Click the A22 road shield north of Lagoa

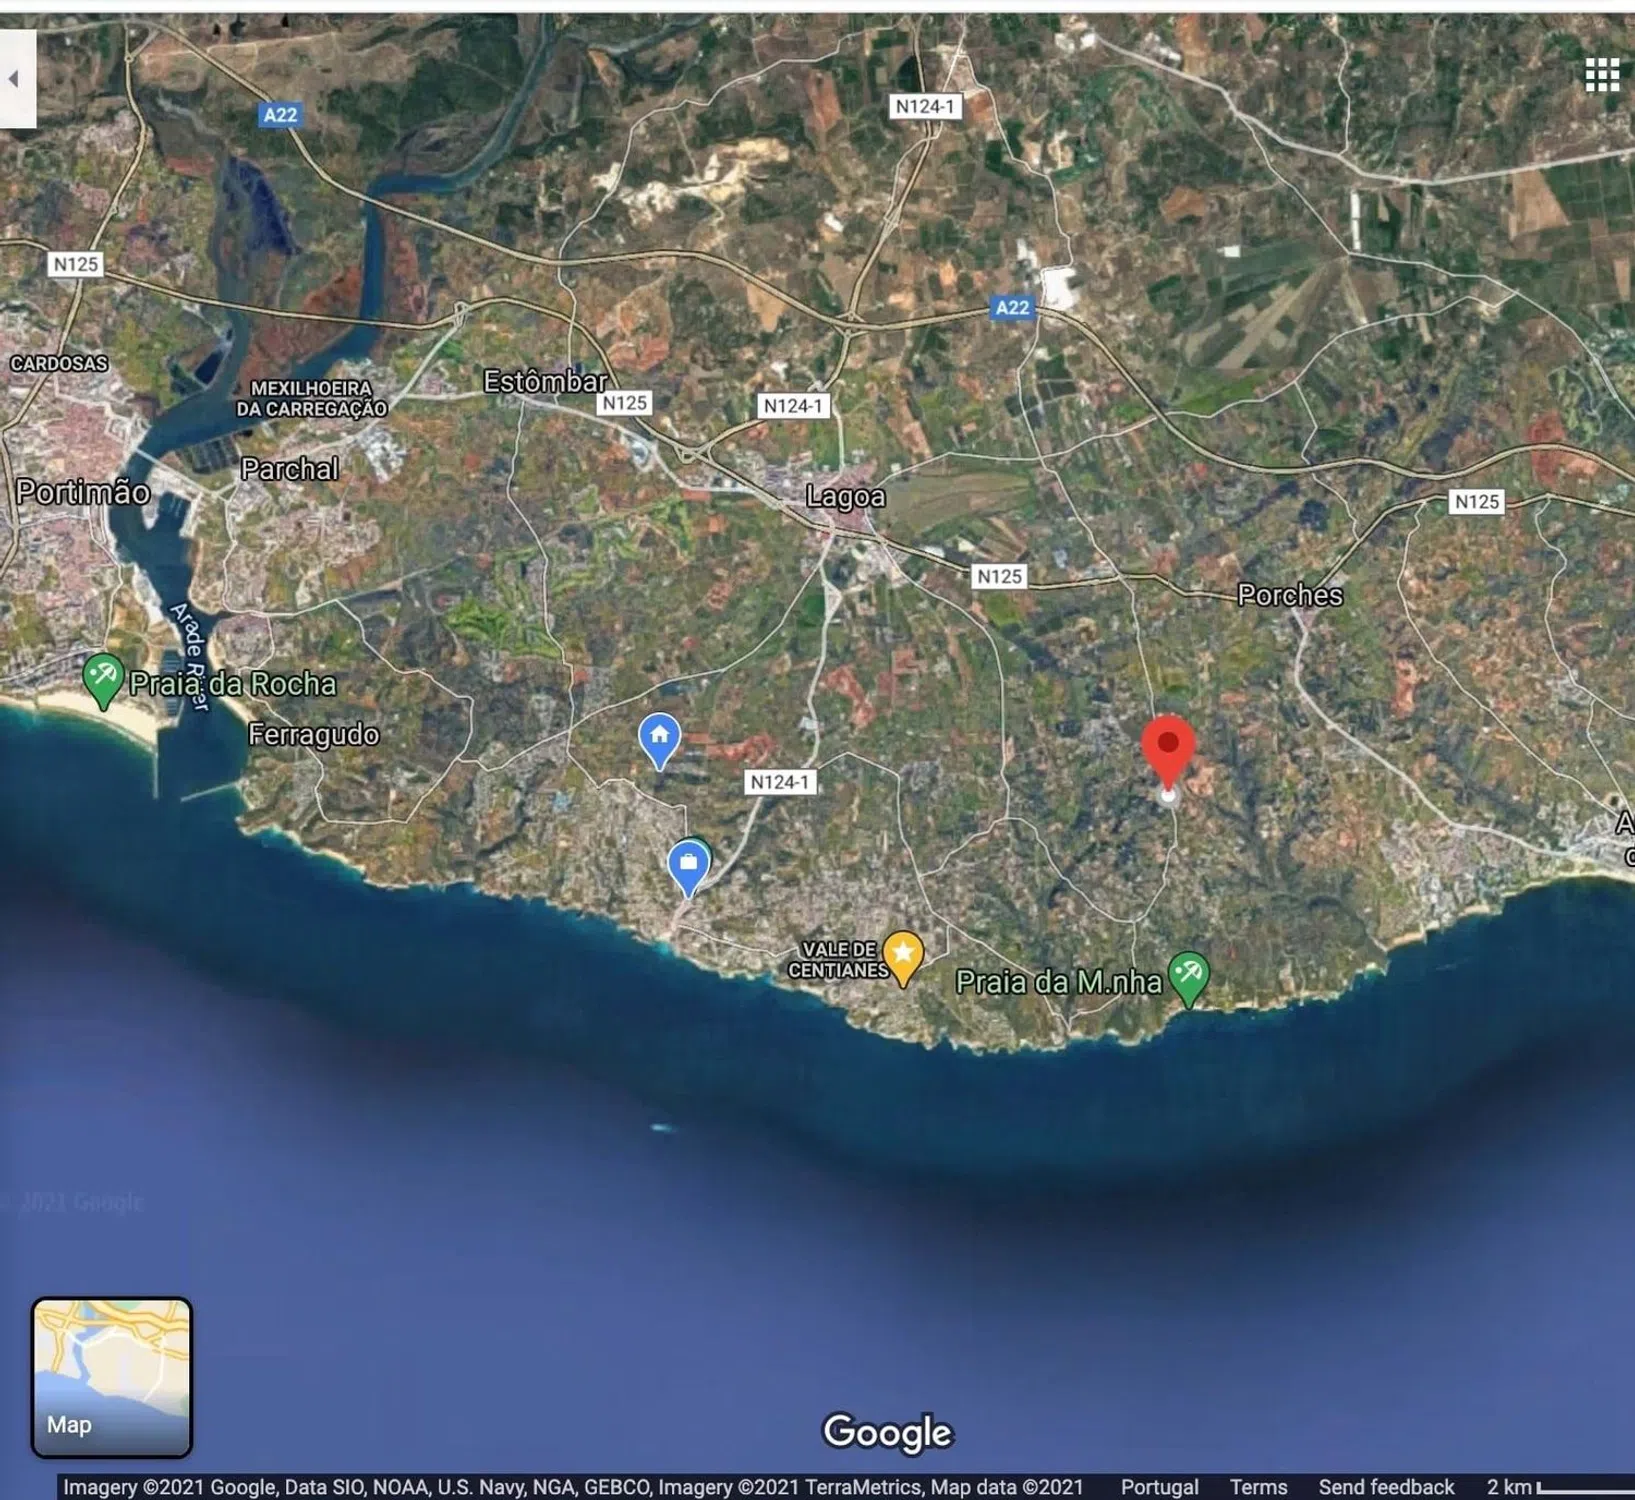click(x=1012, y=308)
